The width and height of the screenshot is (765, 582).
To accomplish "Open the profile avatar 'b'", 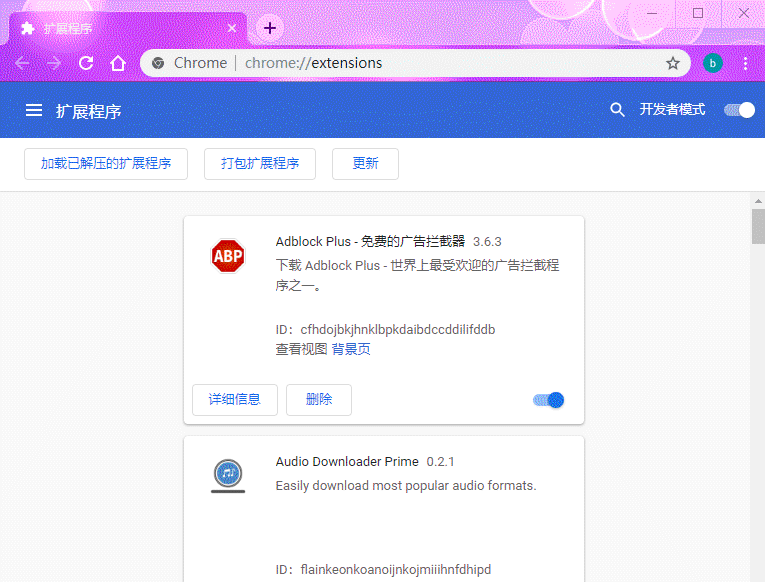I will (x=712, y=63).
